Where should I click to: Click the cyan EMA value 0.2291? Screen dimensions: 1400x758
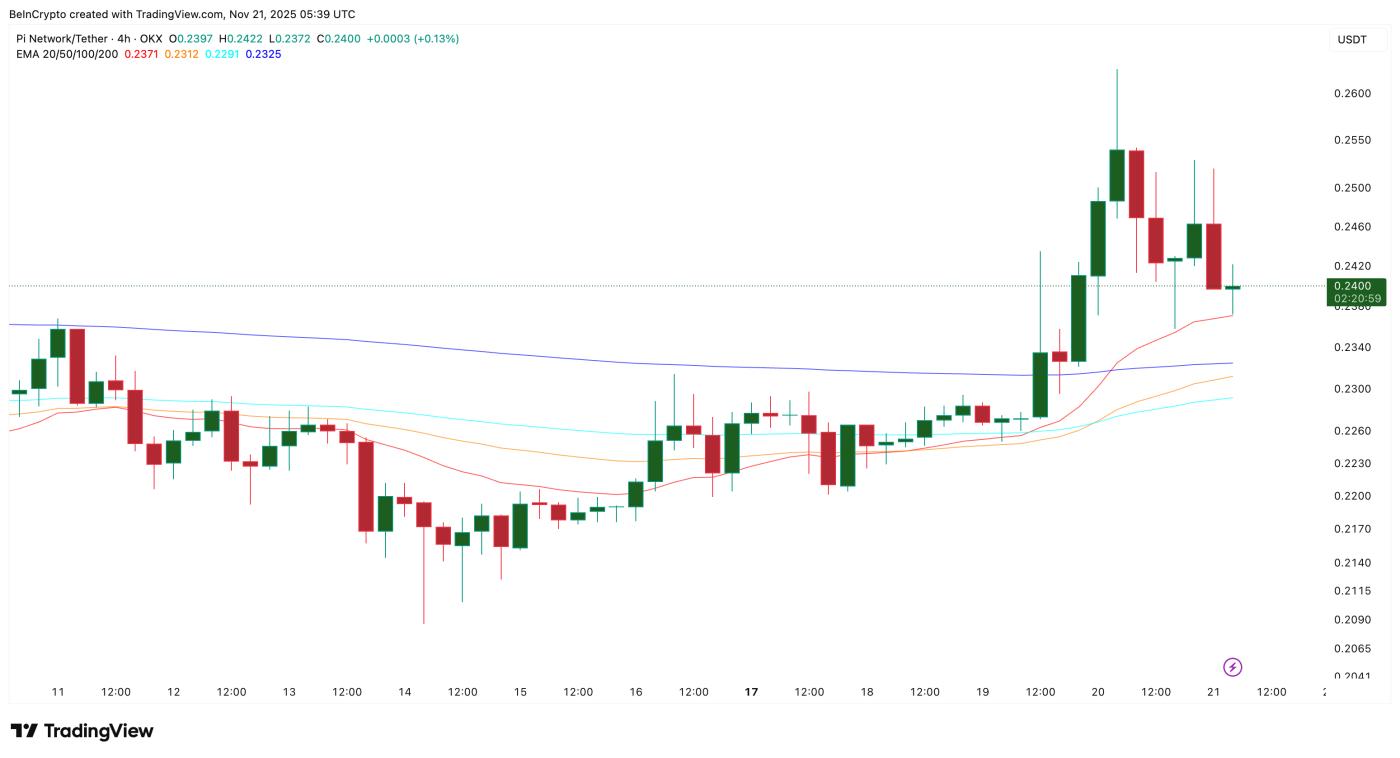pyautogui.click(x=222, y=54)
